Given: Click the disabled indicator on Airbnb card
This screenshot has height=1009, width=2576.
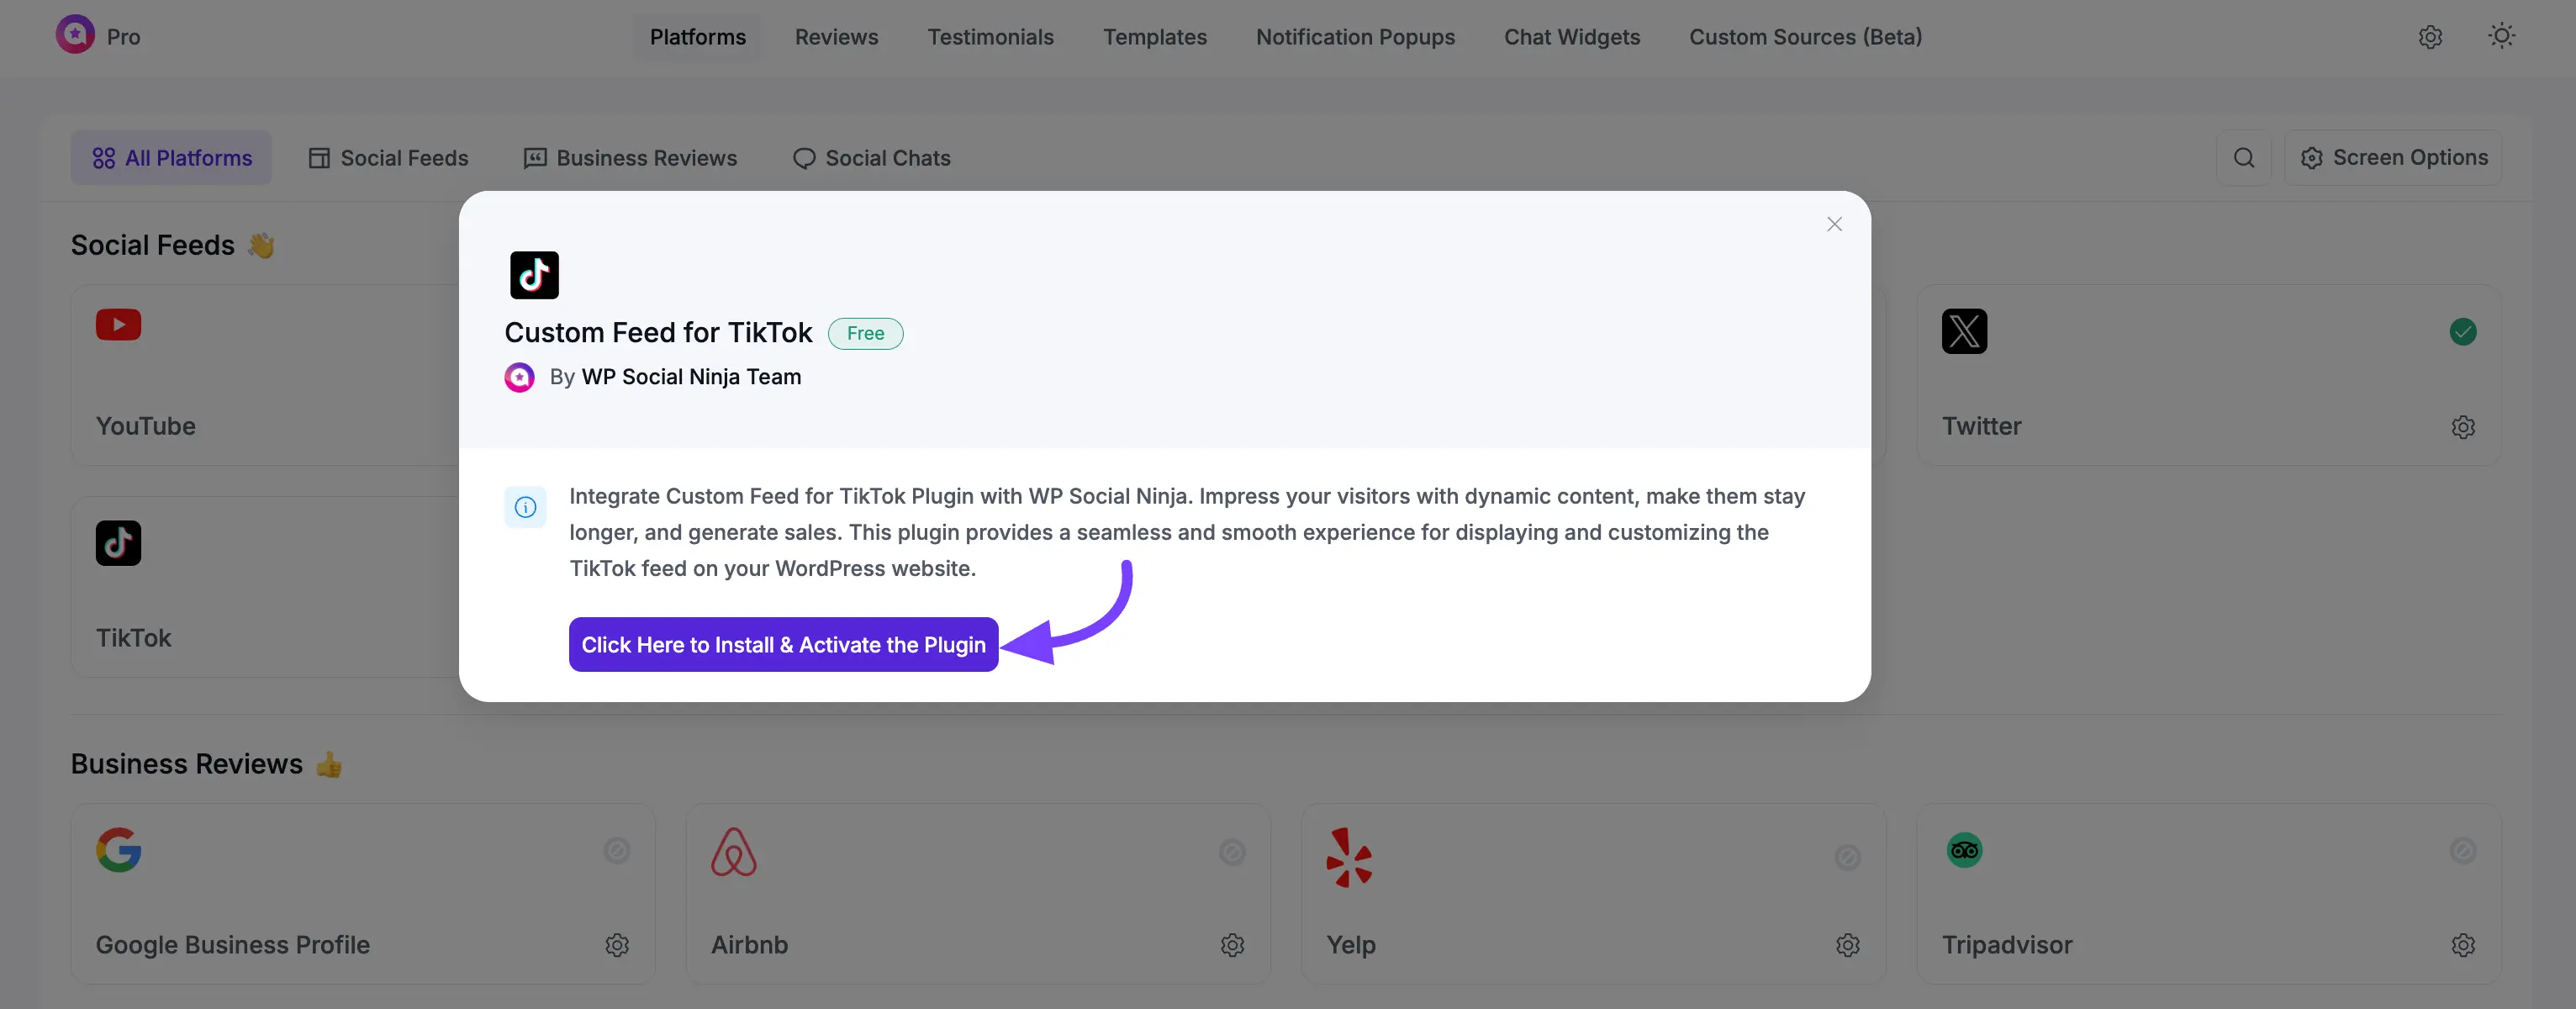Looking at the screenshot, I should 1232,851.
